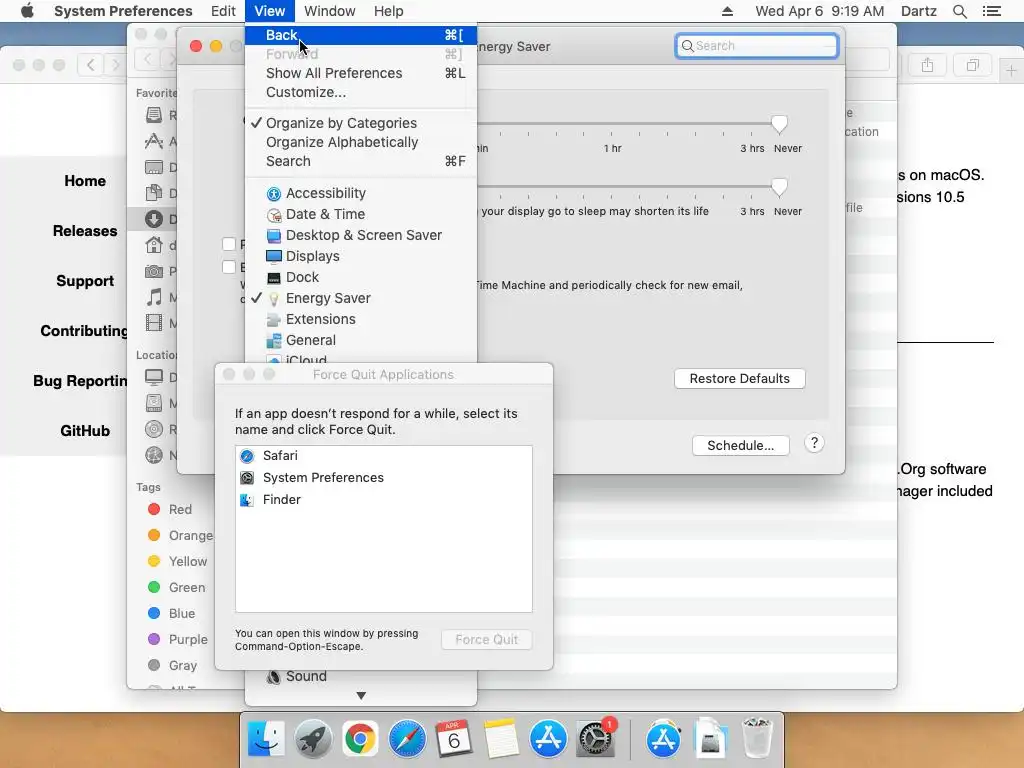Choose Show All Preferences
The height and width of the screenshot is (768, 1024).
click(x=361, y=73)
